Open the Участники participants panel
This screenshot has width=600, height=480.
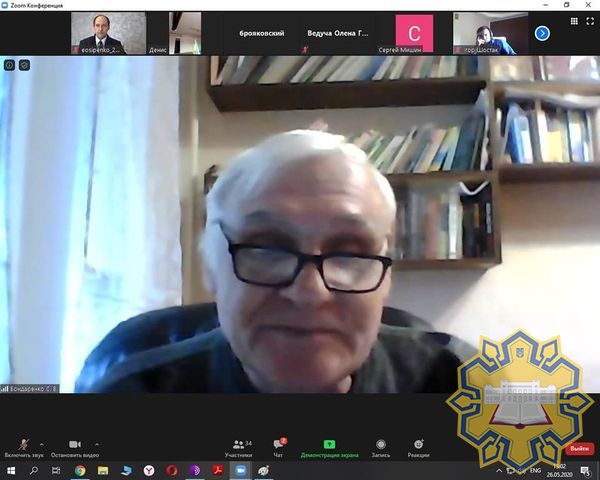[x=238, y=447]
